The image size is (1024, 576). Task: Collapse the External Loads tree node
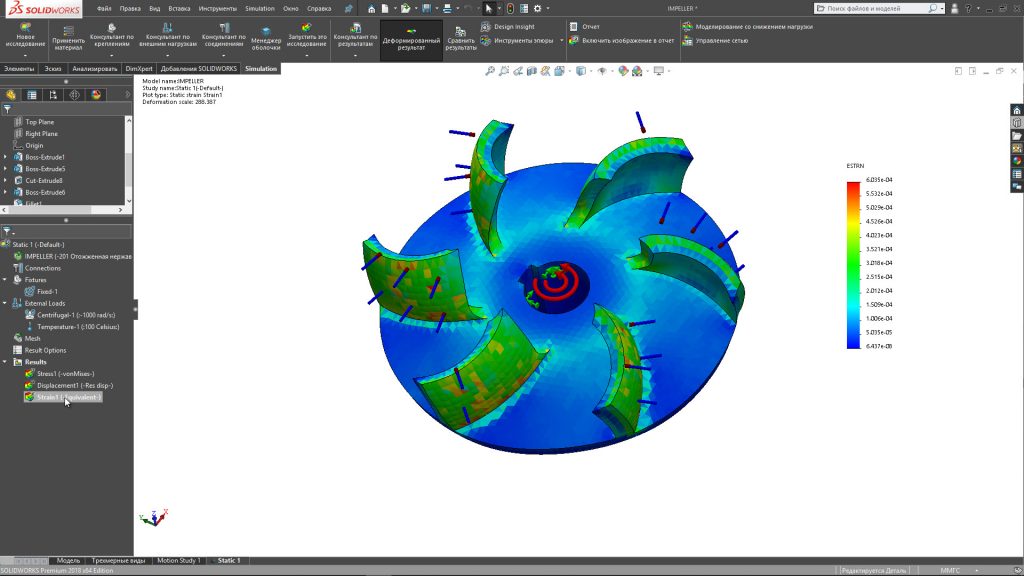pos(6,303)
